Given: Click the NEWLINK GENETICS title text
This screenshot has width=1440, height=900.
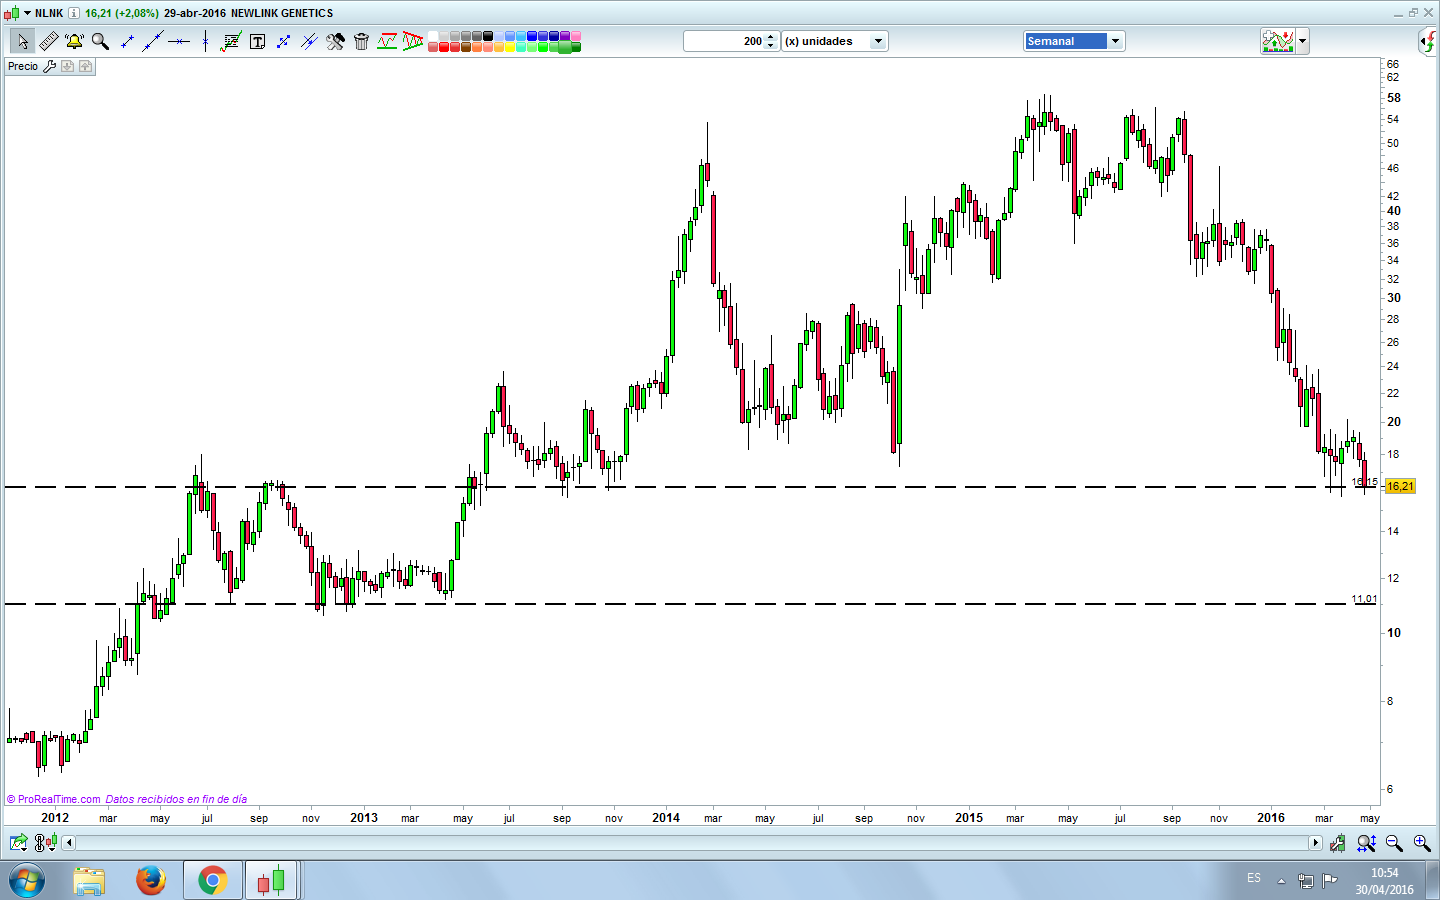Looking at the screenshot, I should coord(282,13).
